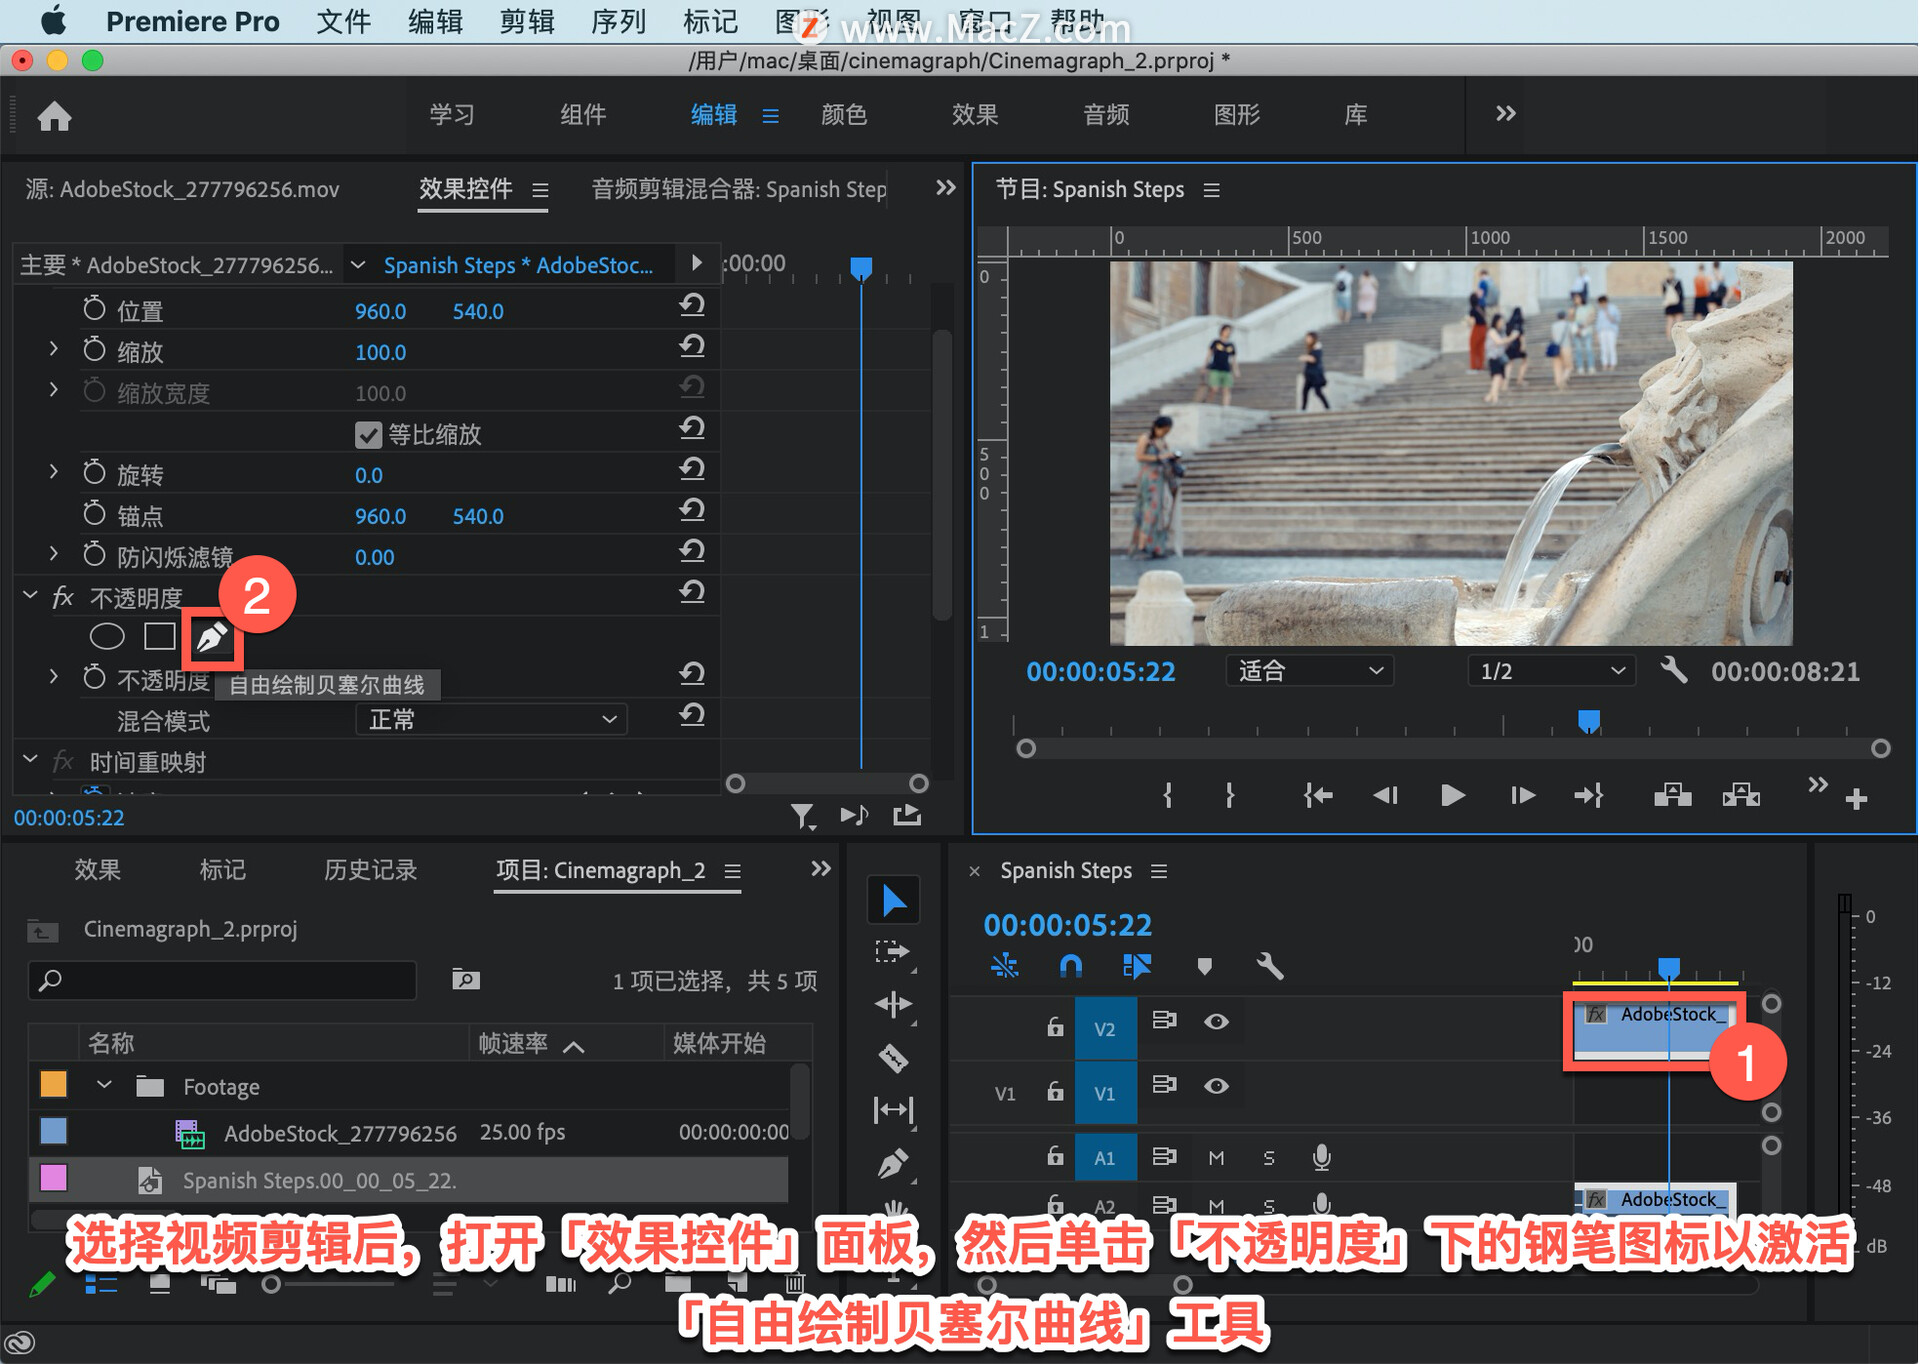Click the filter properties funnel icon

(x=803, y=817)
